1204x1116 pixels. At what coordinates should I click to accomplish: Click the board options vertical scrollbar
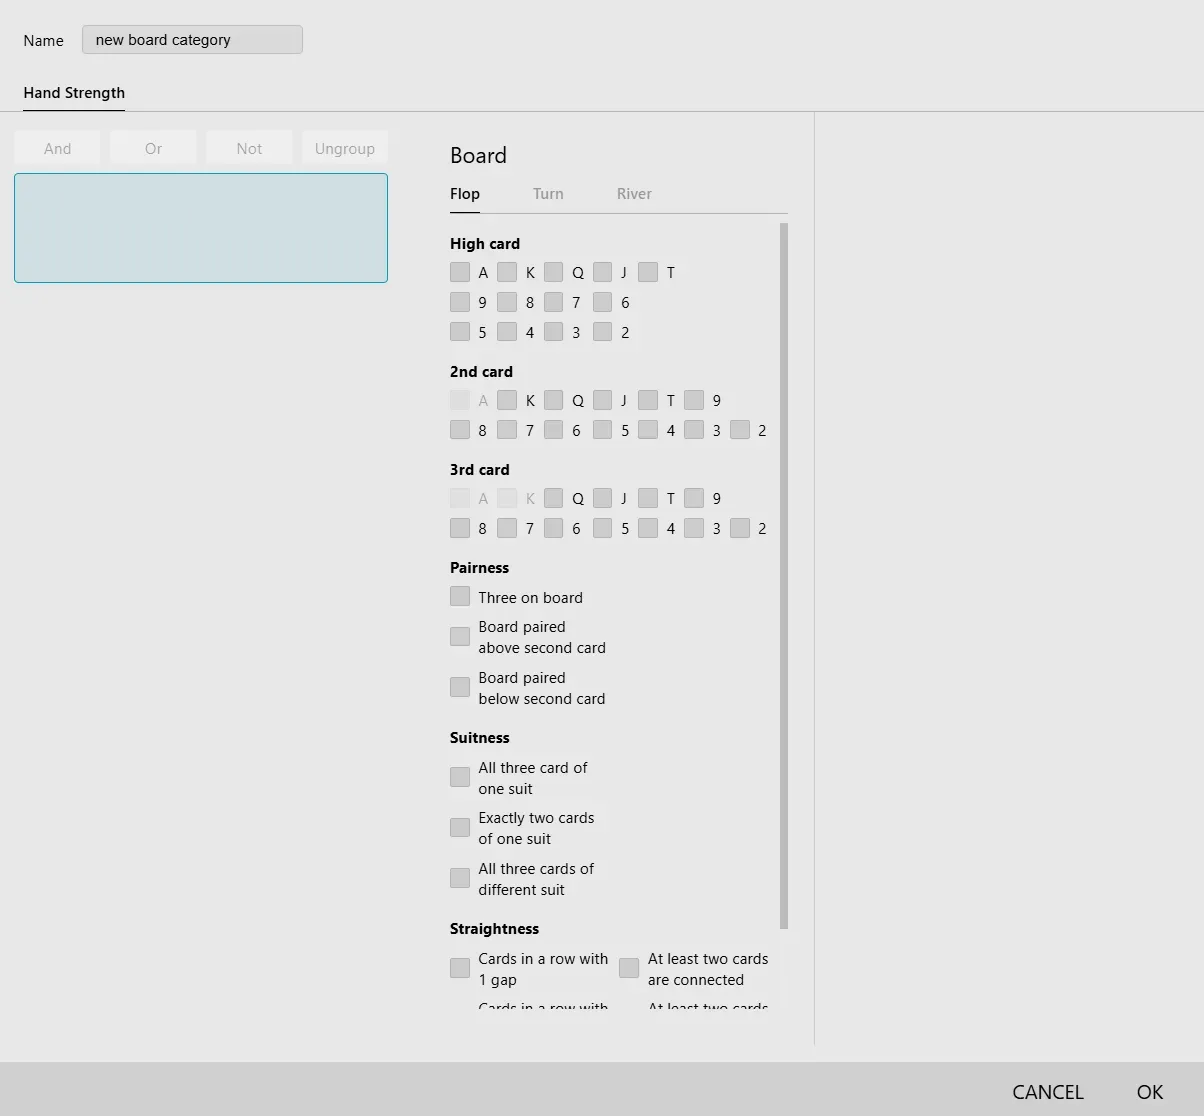(x=784, y=575)
